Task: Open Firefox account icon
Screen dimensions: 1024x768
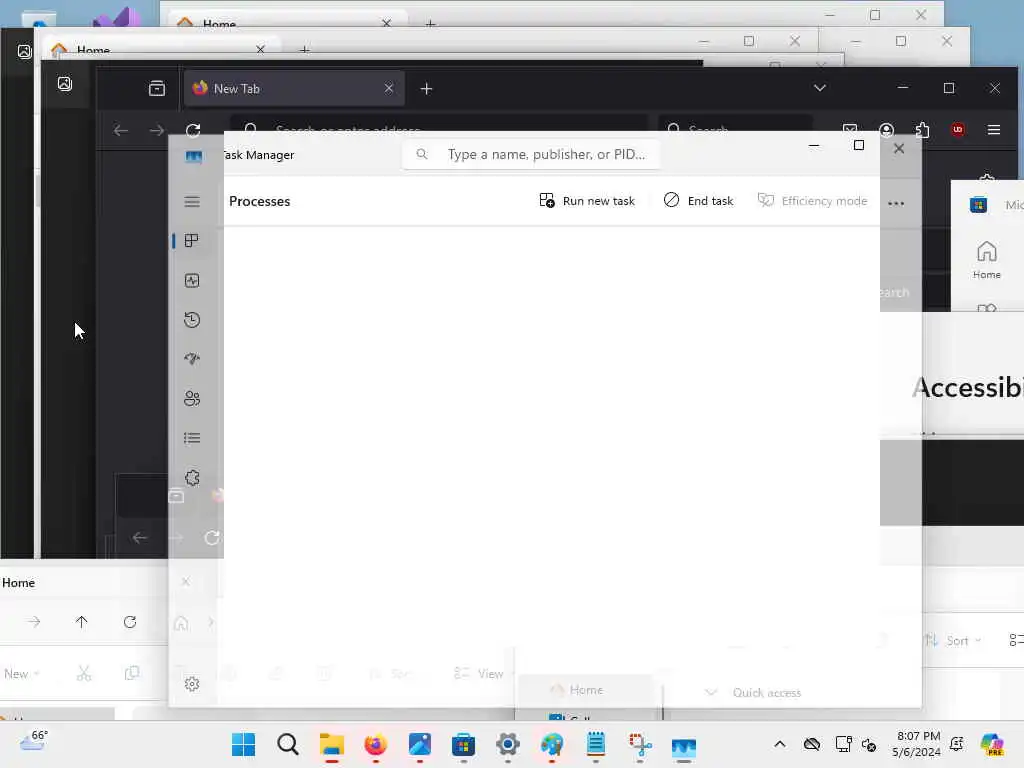Action: (886, 130)
